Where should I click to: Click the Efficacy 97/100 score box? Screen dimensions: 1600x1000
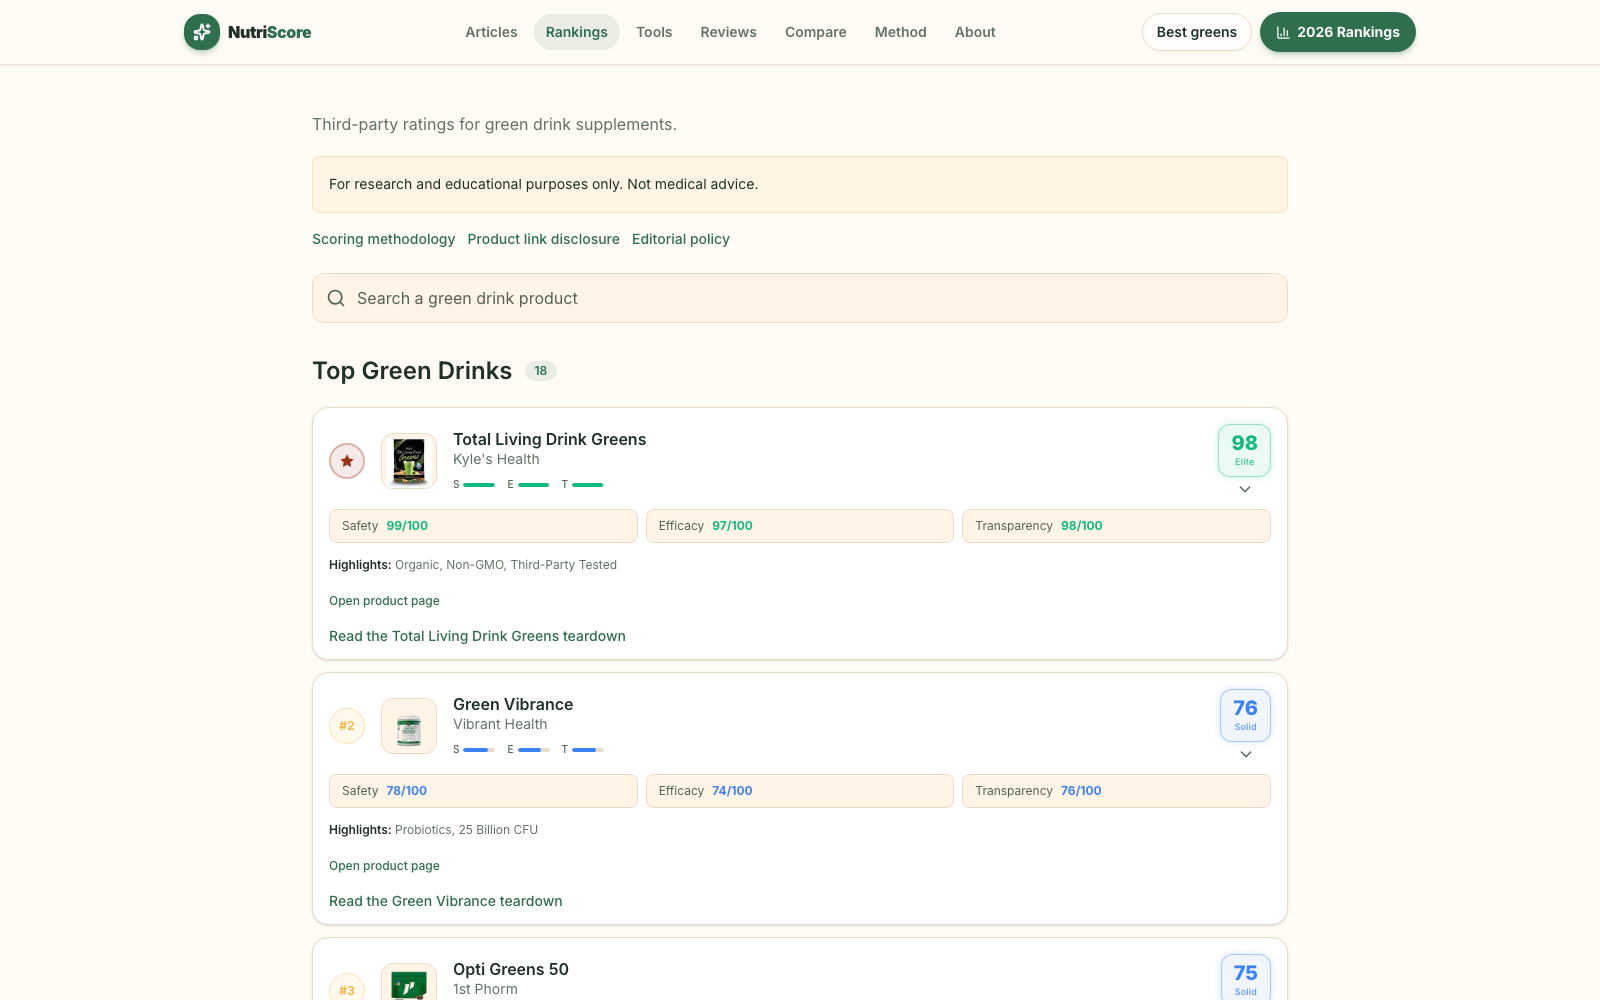coord(800,526)
